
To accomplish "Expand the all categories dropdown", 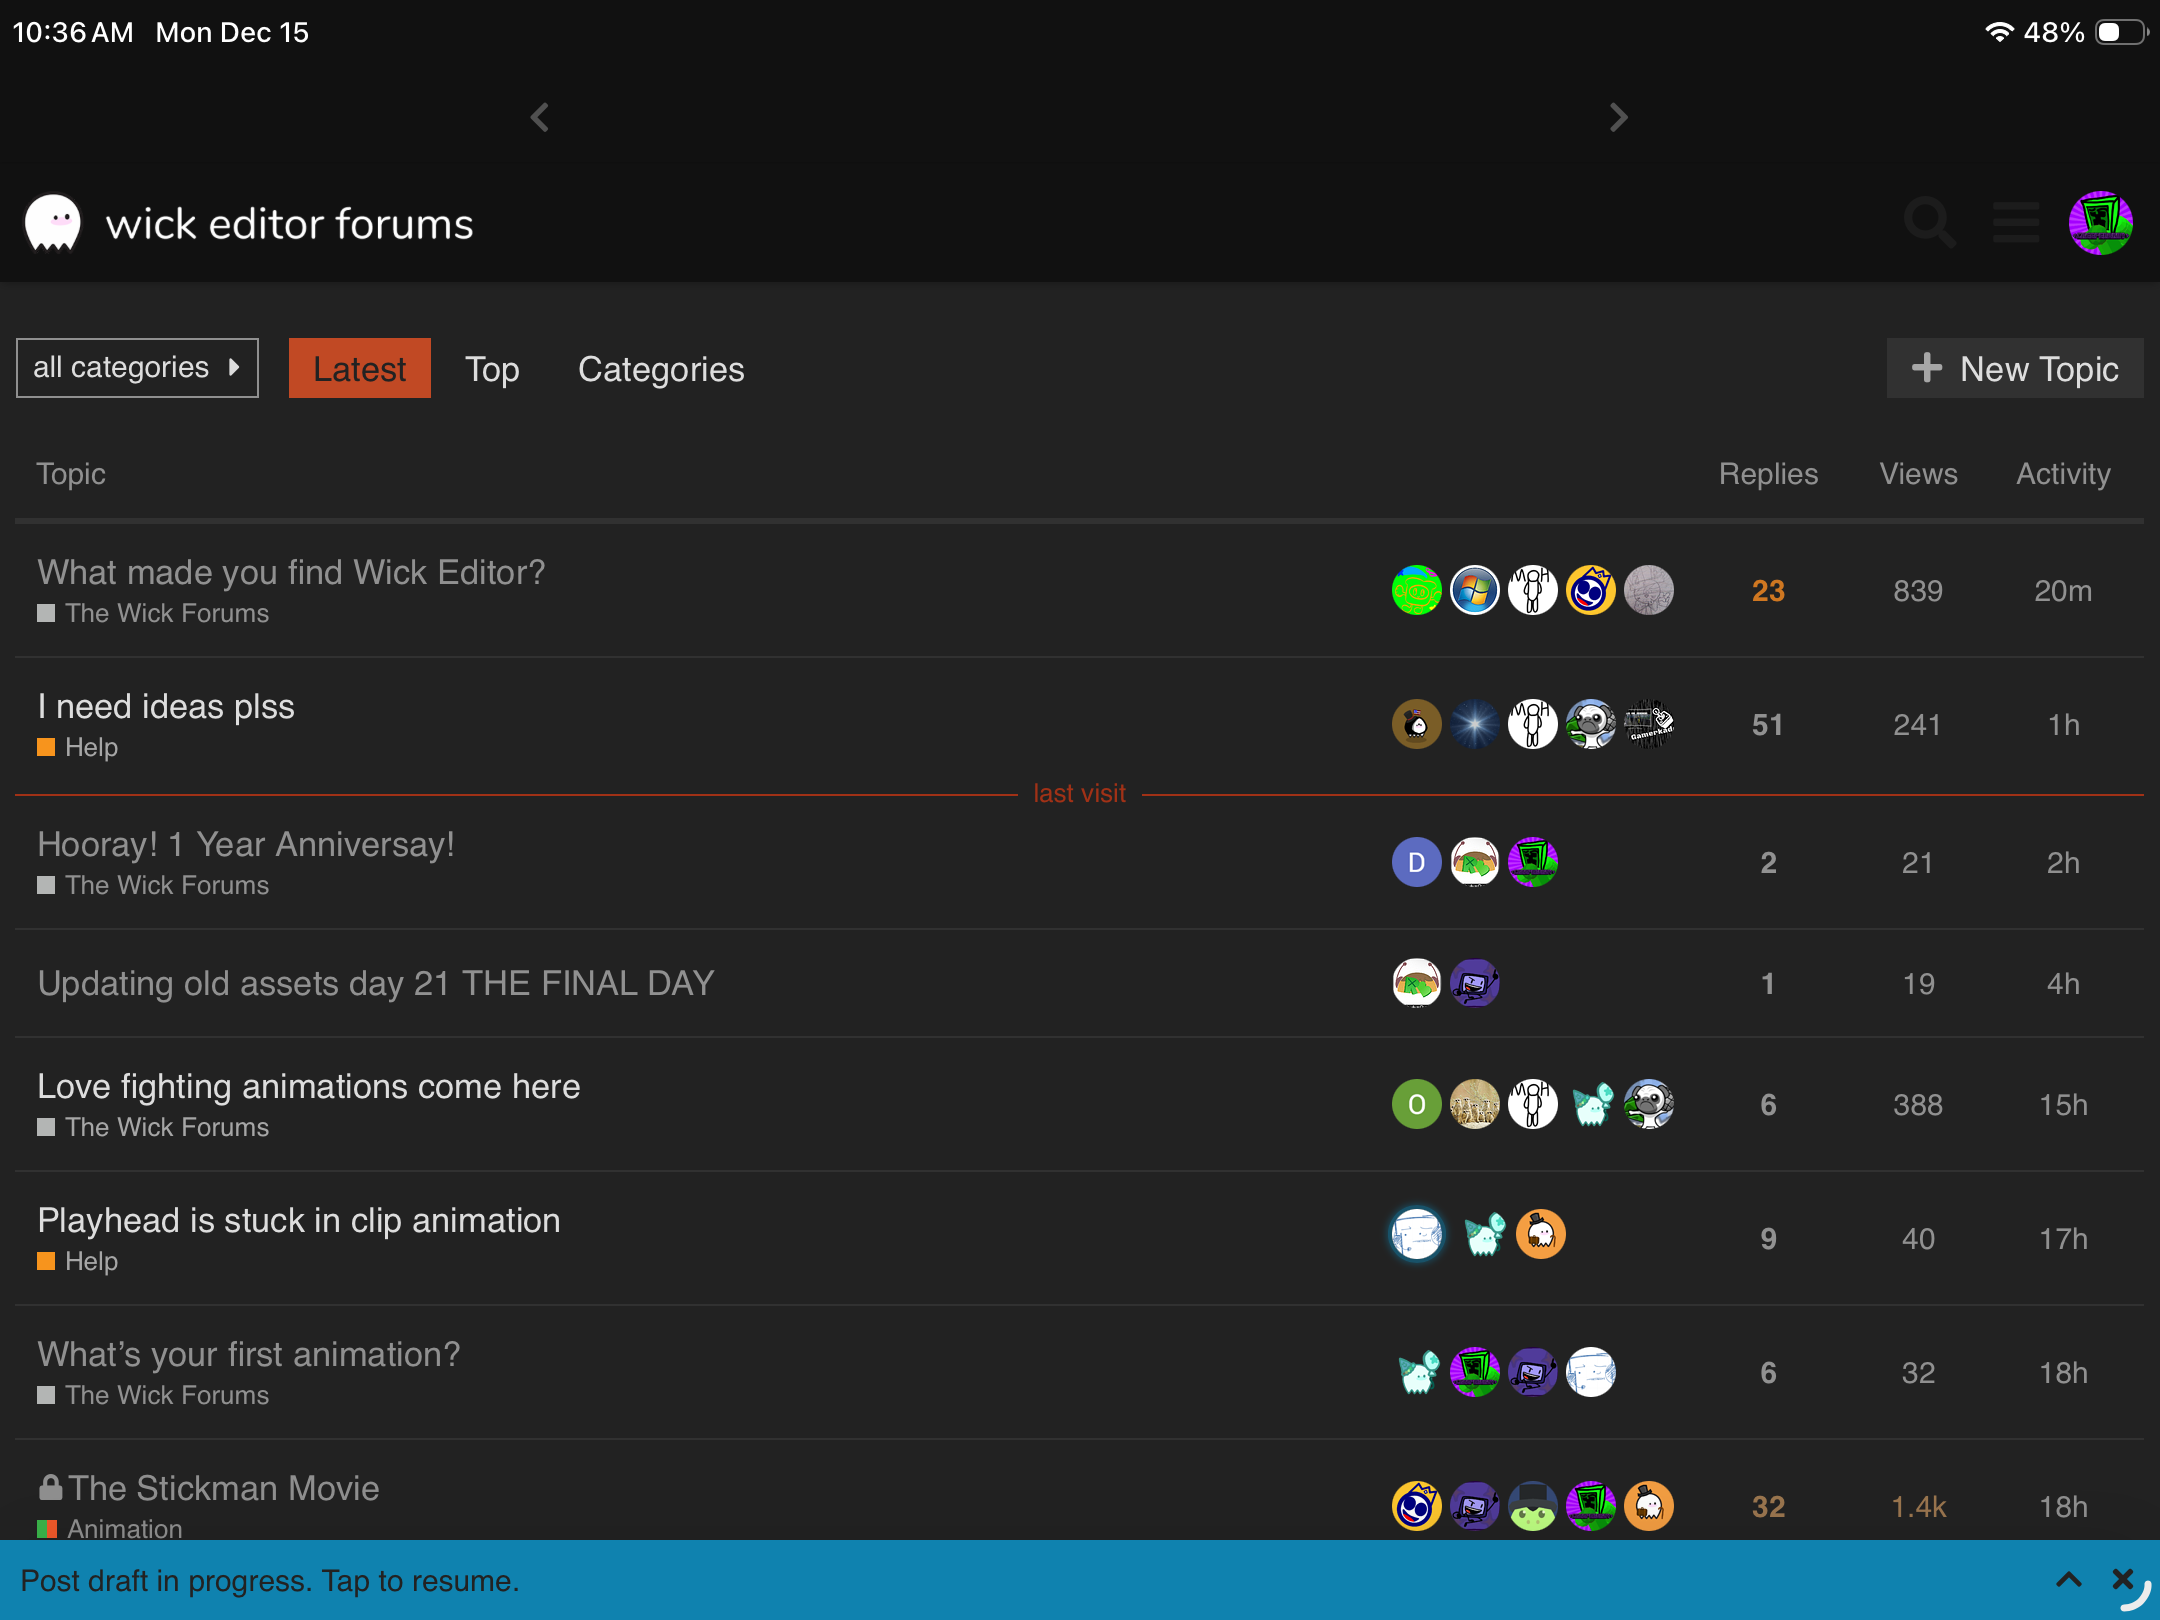I will tap(137, 368).
